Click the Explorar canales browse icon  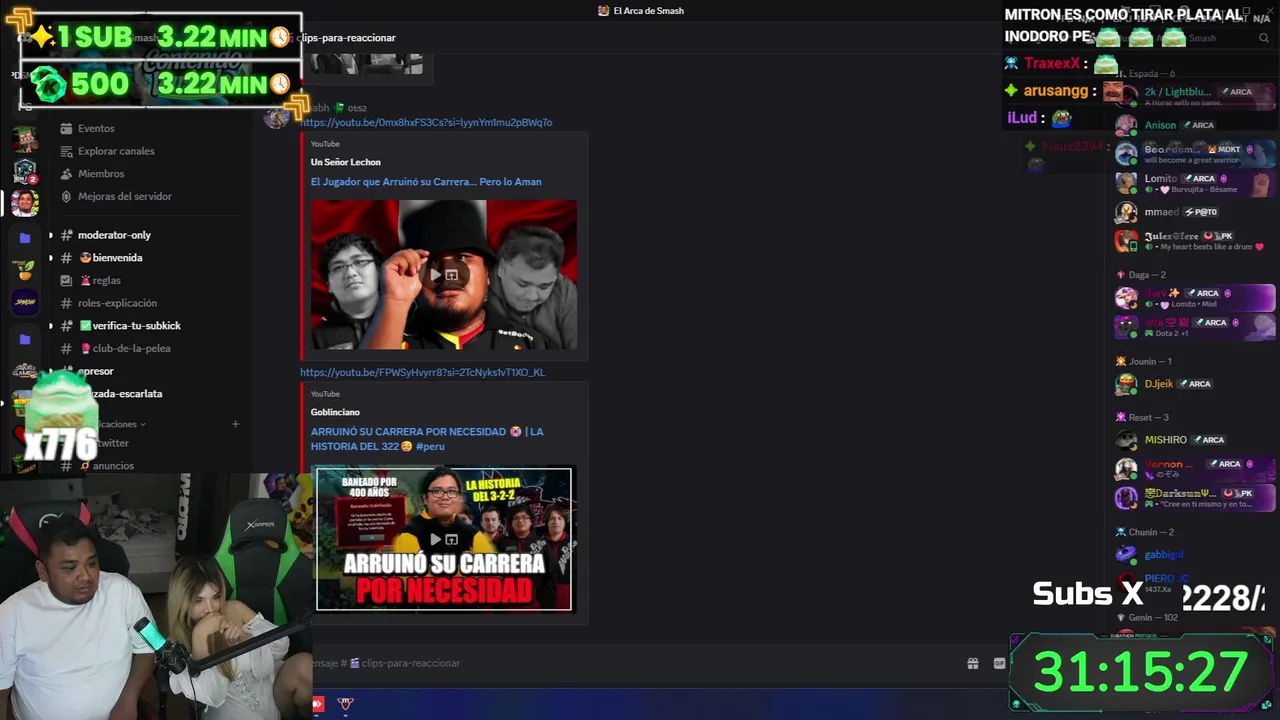66,151
